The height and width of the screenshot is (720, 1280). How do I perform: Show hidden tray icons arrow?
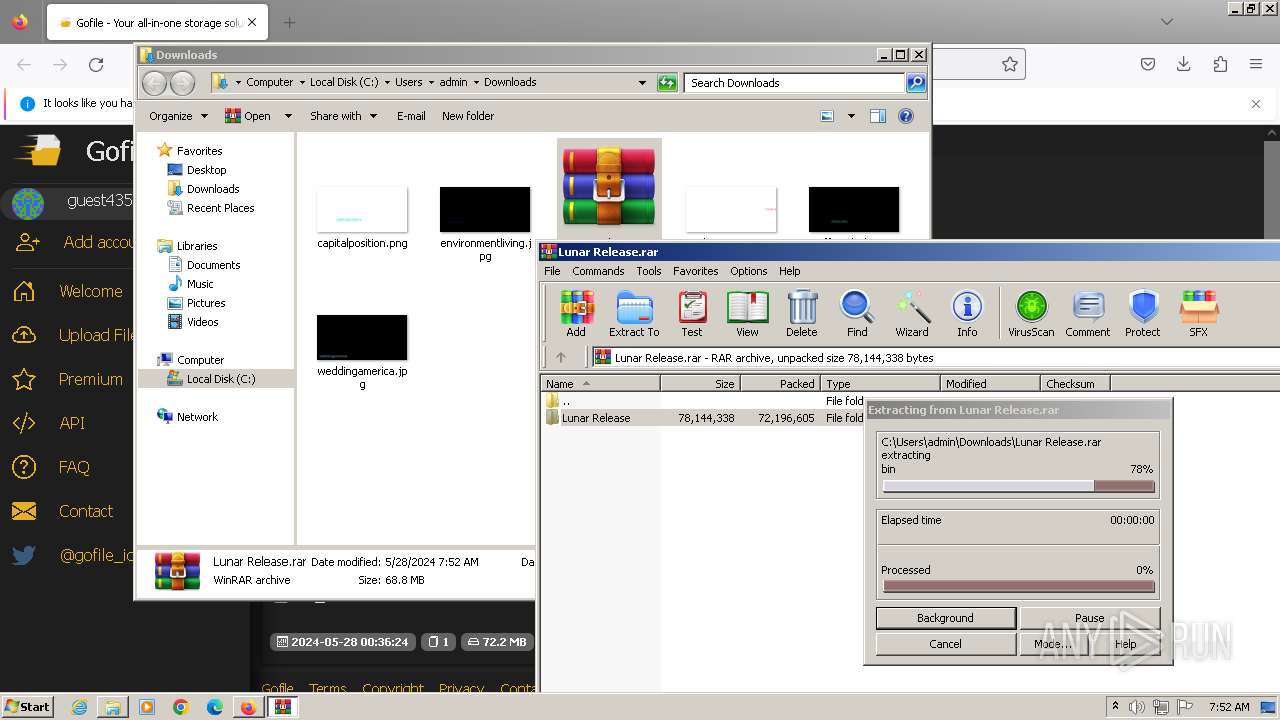click(1116, 707)
